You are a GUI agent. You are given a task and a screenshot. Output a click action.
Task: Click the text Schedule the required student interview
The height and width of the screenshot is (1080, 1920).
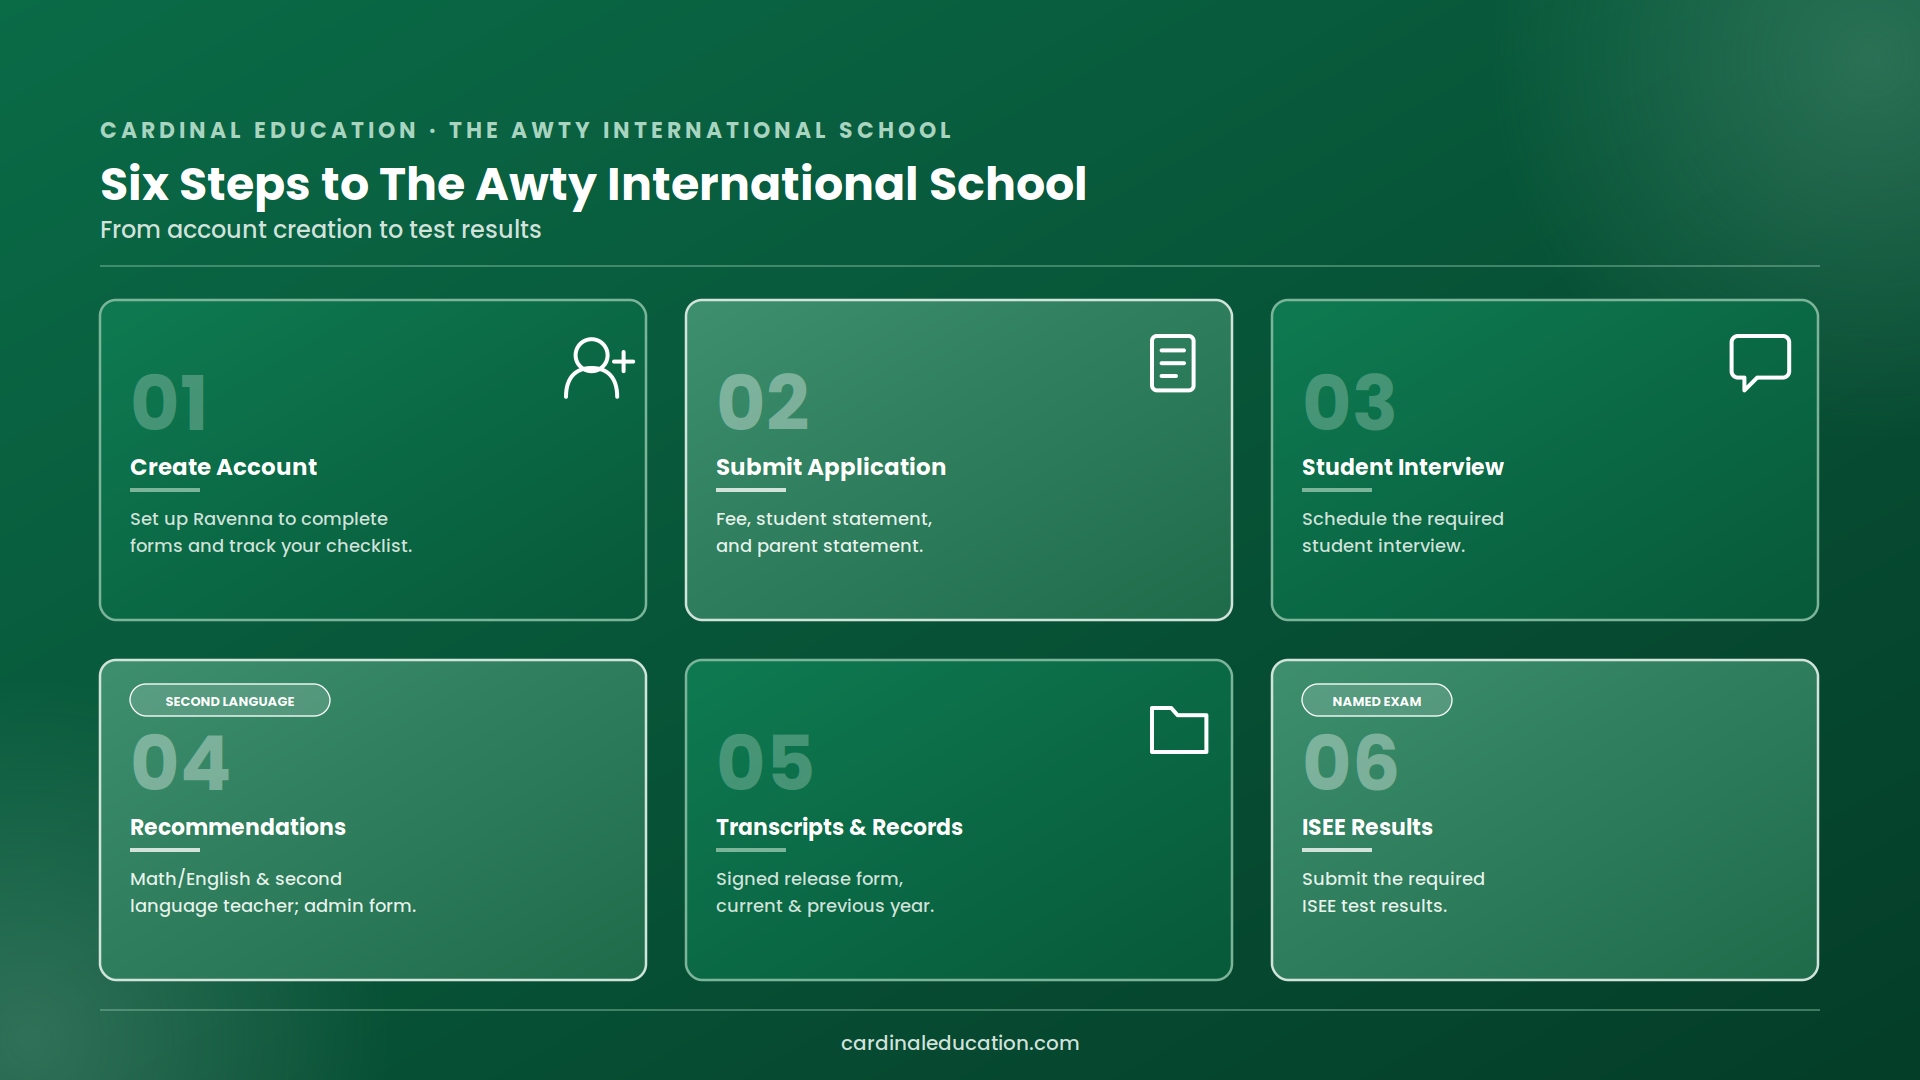click(1403, 532)
